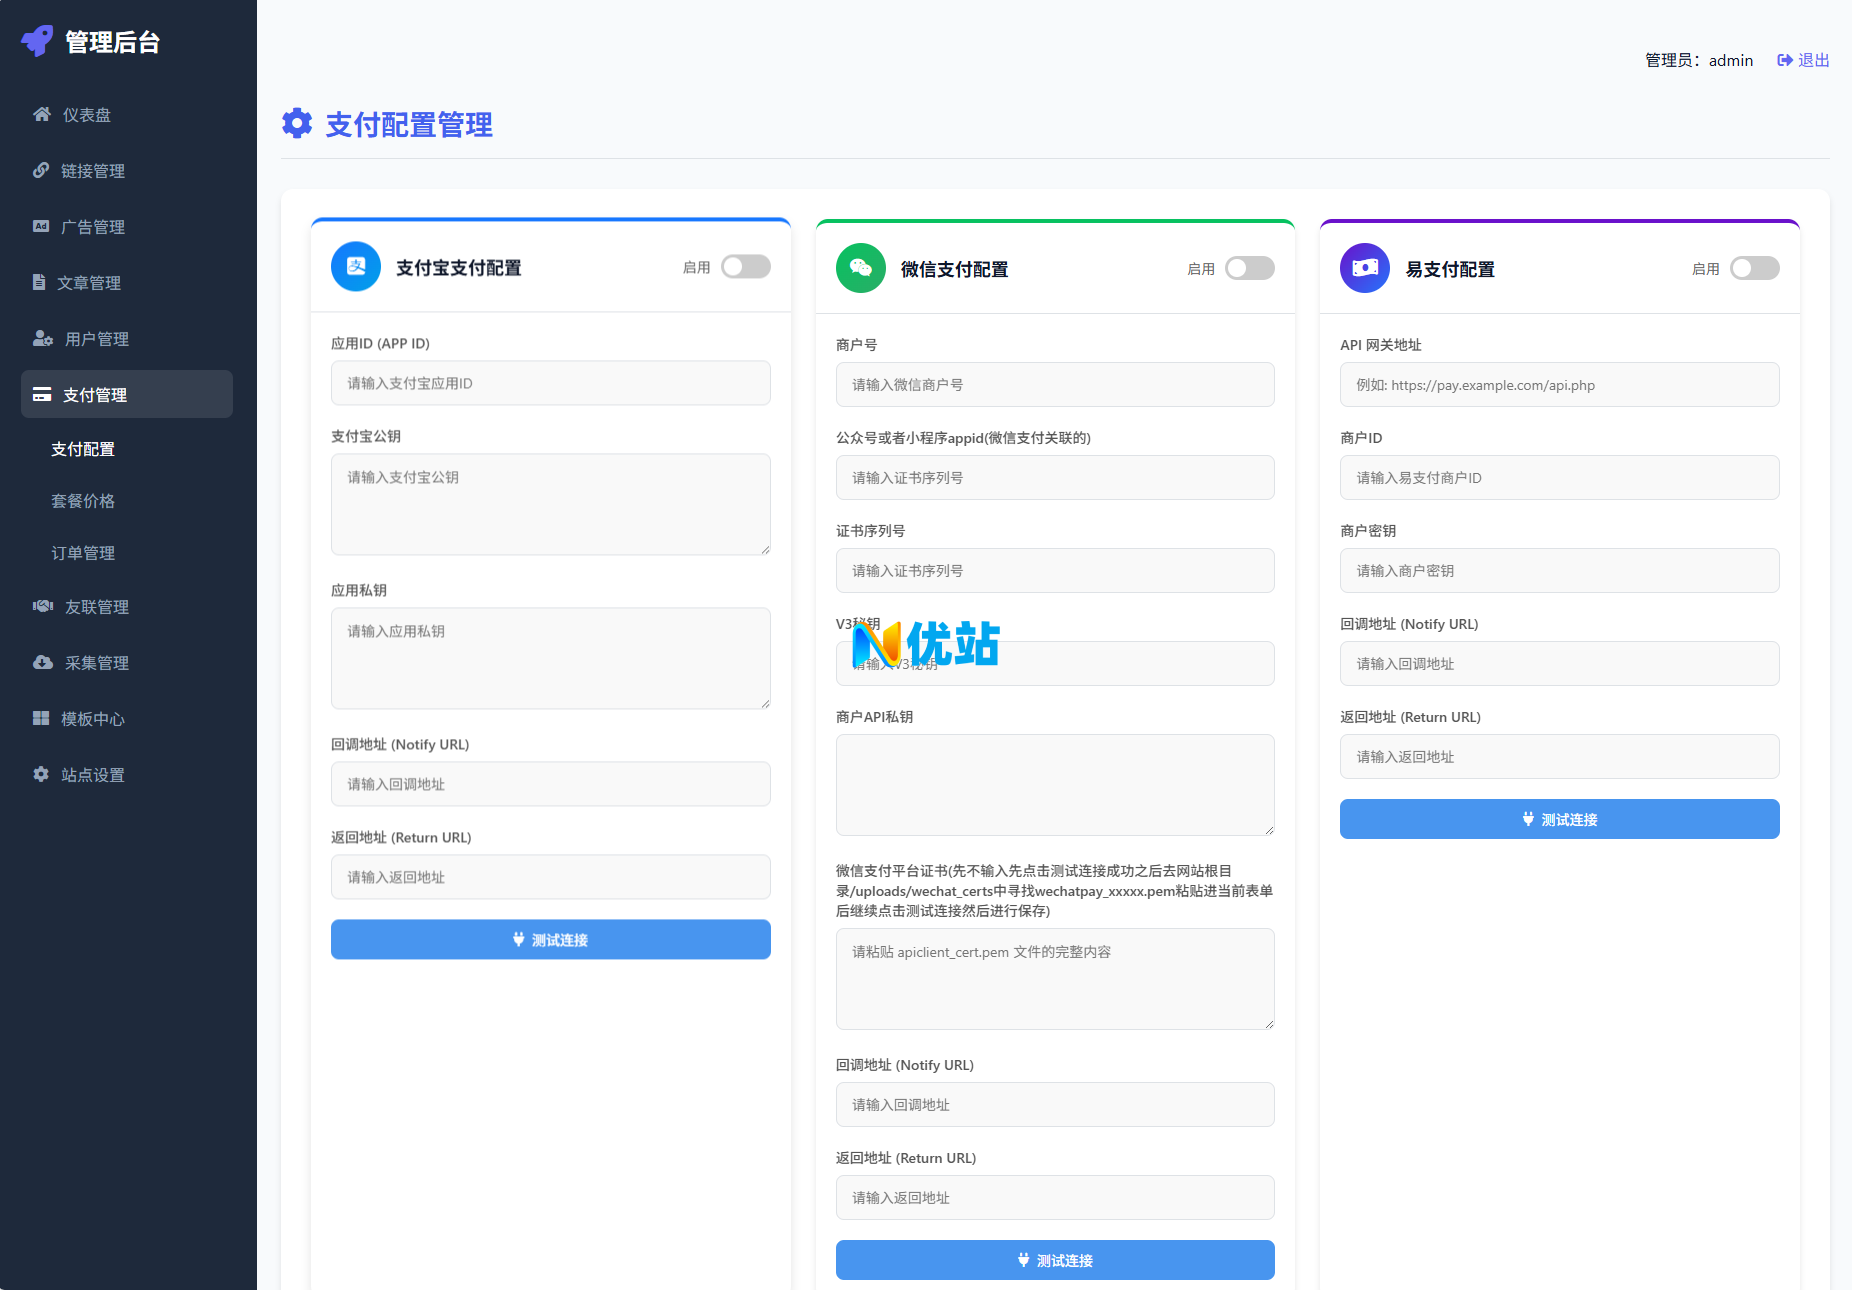Click the WeChat Pay logo icon
Image resolution: width=1852 pixels, height=1290 pixels.
tap(860, 268)
